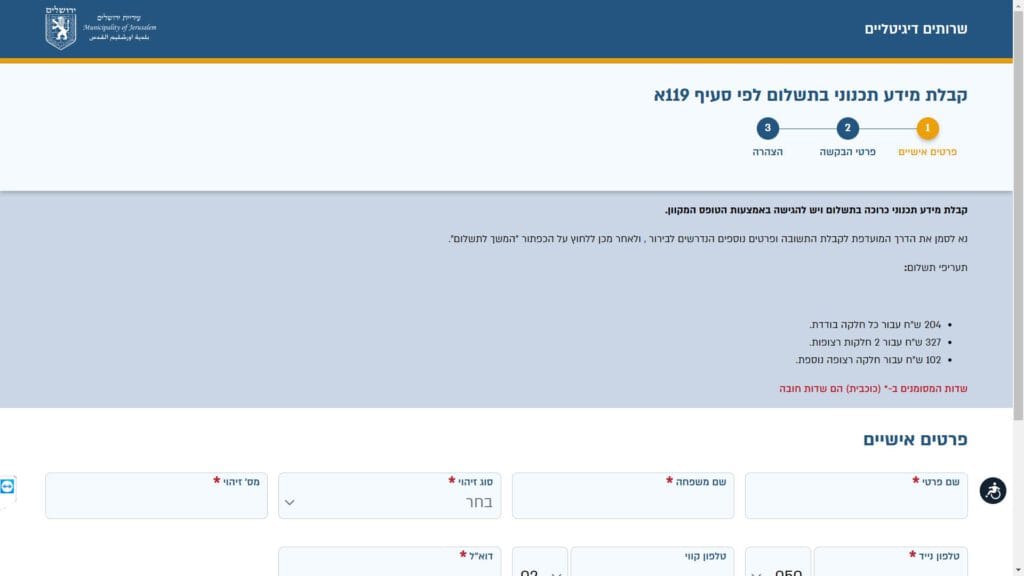Click the scrollbar up arrow

pyautogui.click(x=1018, y=6)
